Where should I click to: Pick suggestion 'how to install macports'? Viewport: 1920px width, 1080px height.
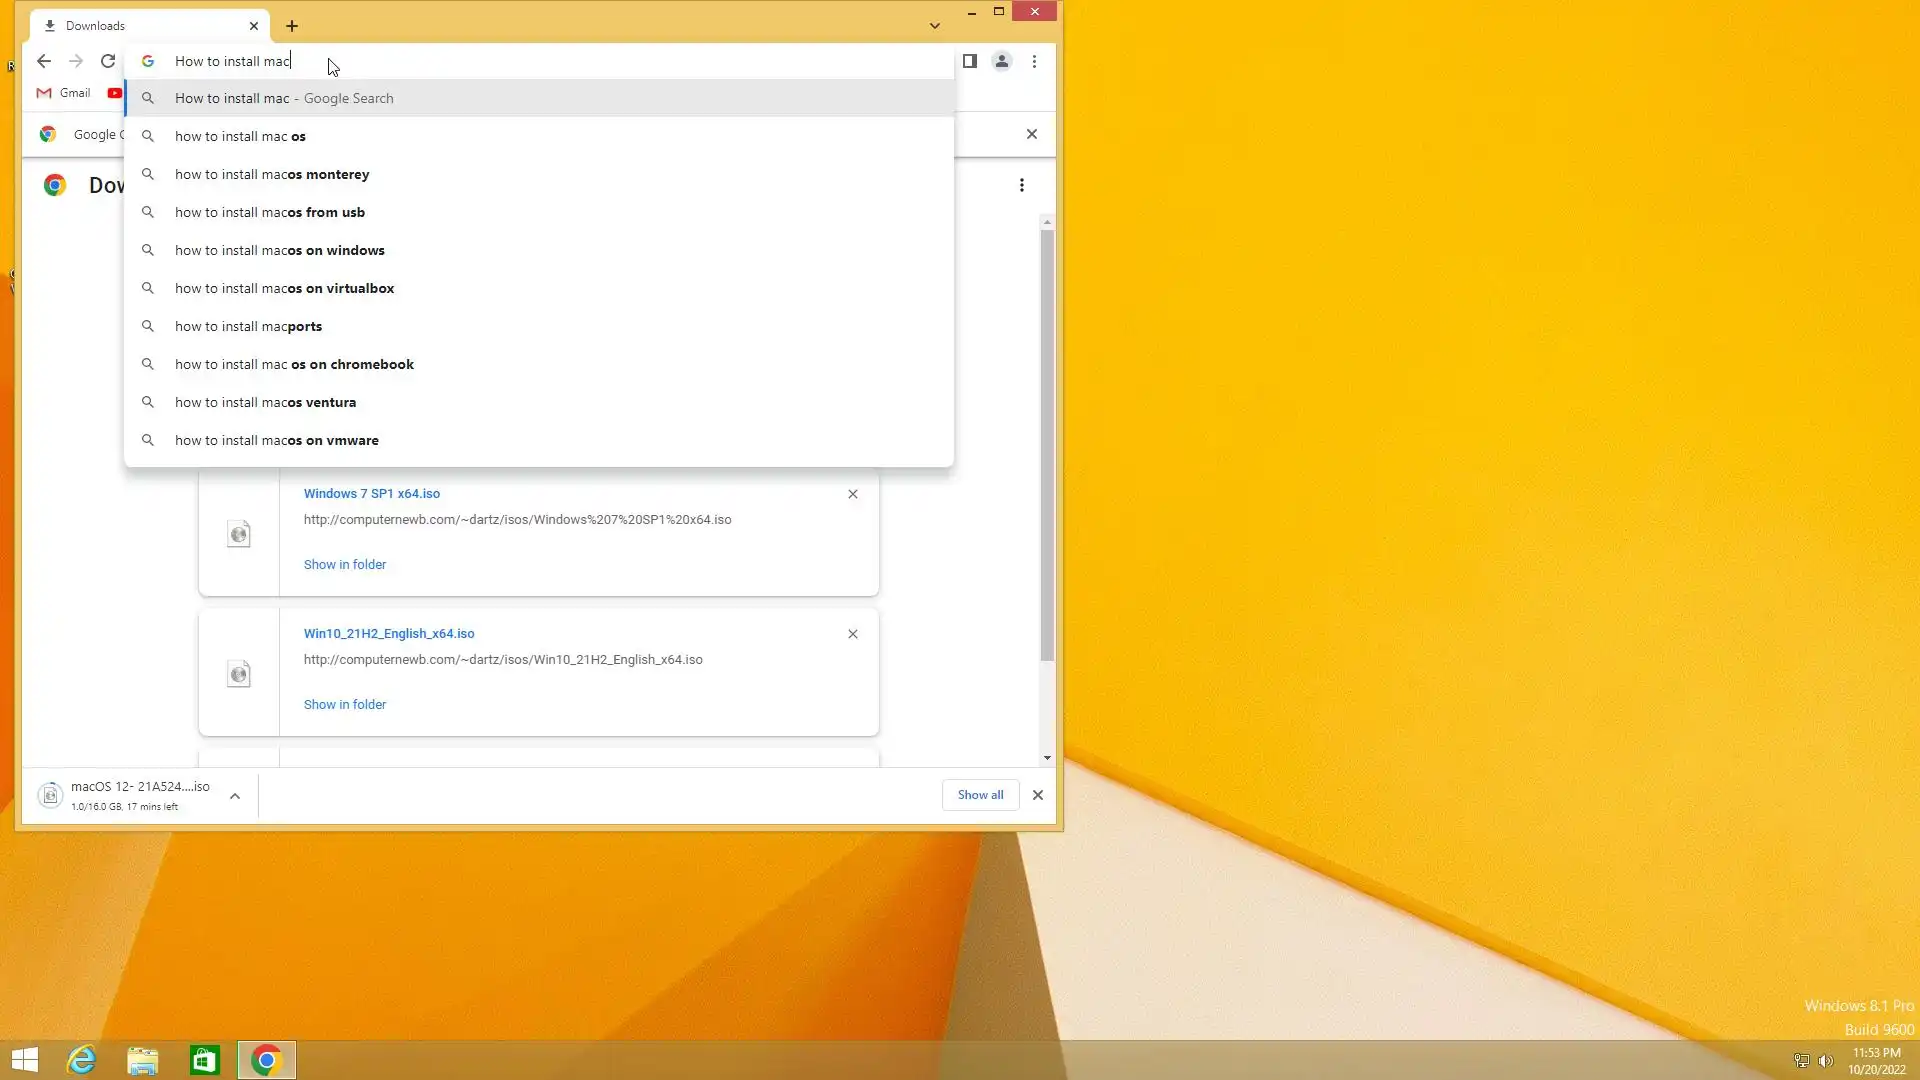pyautogui.click(x=248, y=326)
